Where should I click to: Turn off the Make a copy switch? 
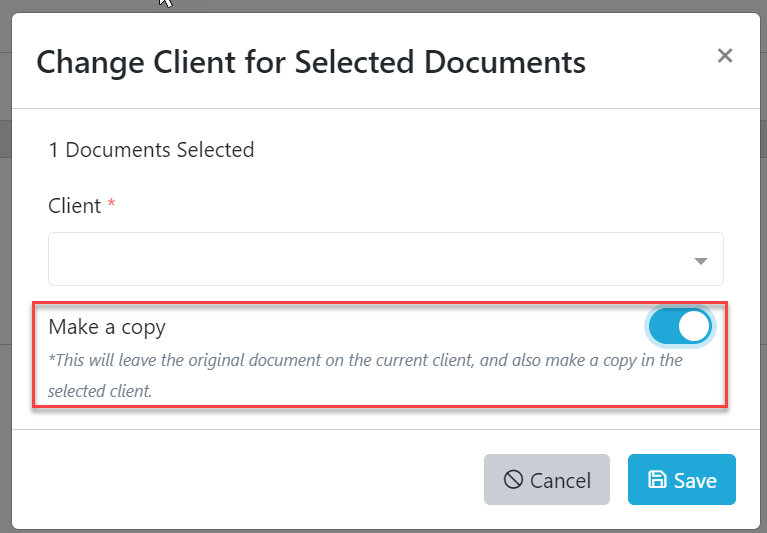[x=680, y=326]
